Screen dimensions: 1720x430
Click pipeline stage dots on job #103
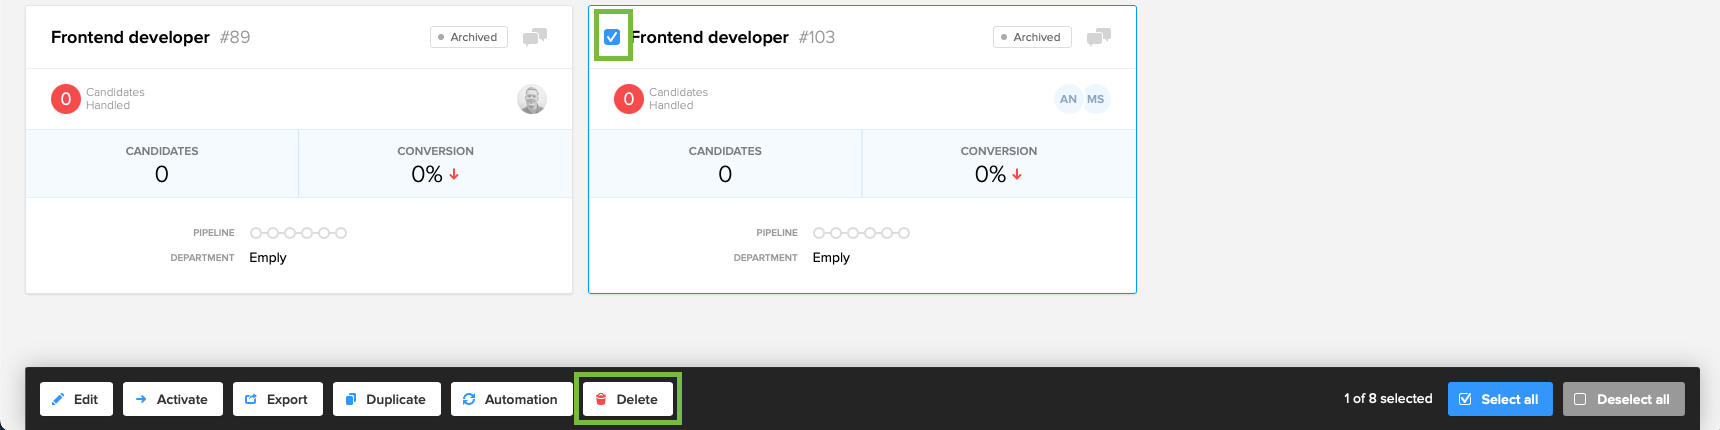tap(861, 233)
